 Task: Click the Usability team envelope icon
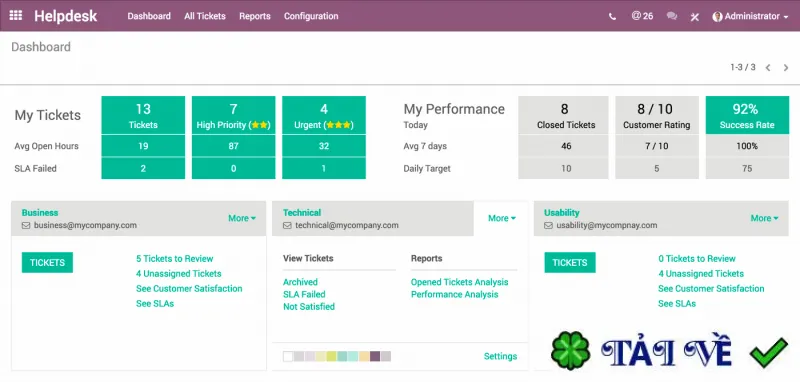[x=548, y=225]
